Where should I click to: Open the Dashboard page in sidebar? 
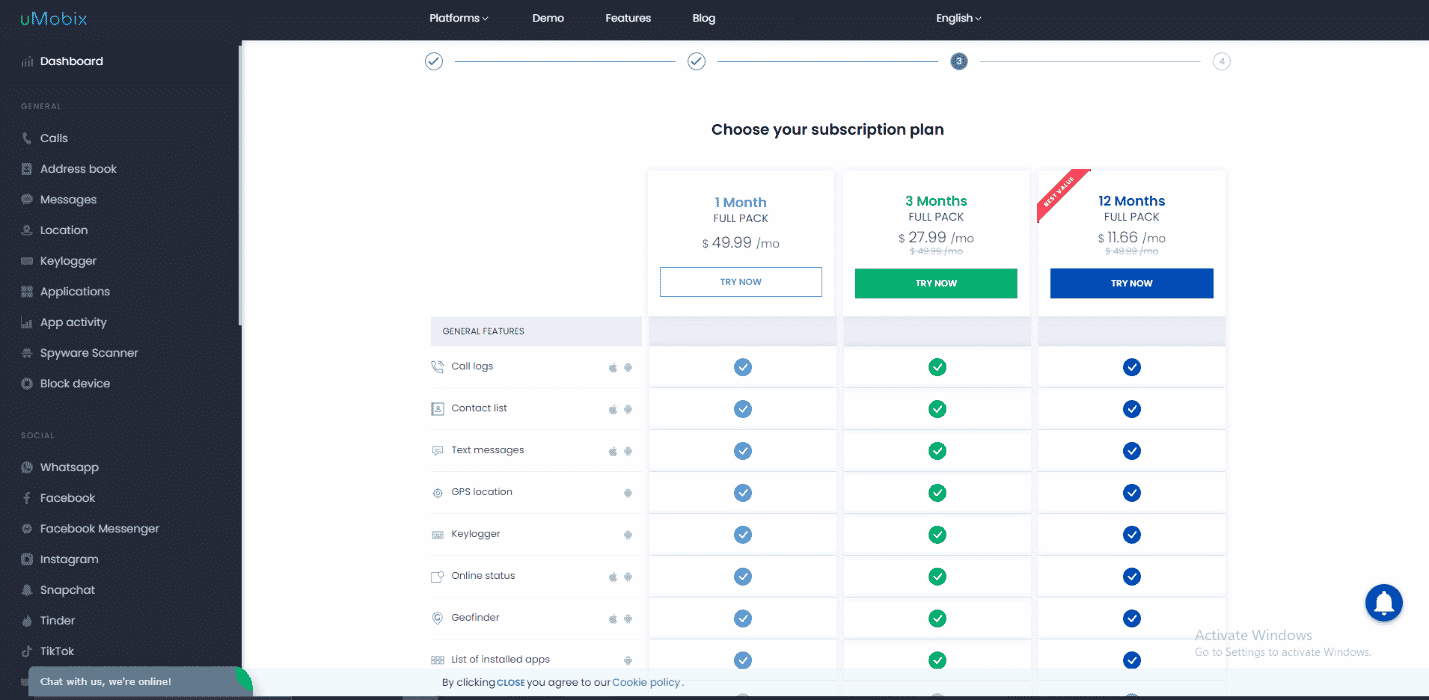coord(71,61)
